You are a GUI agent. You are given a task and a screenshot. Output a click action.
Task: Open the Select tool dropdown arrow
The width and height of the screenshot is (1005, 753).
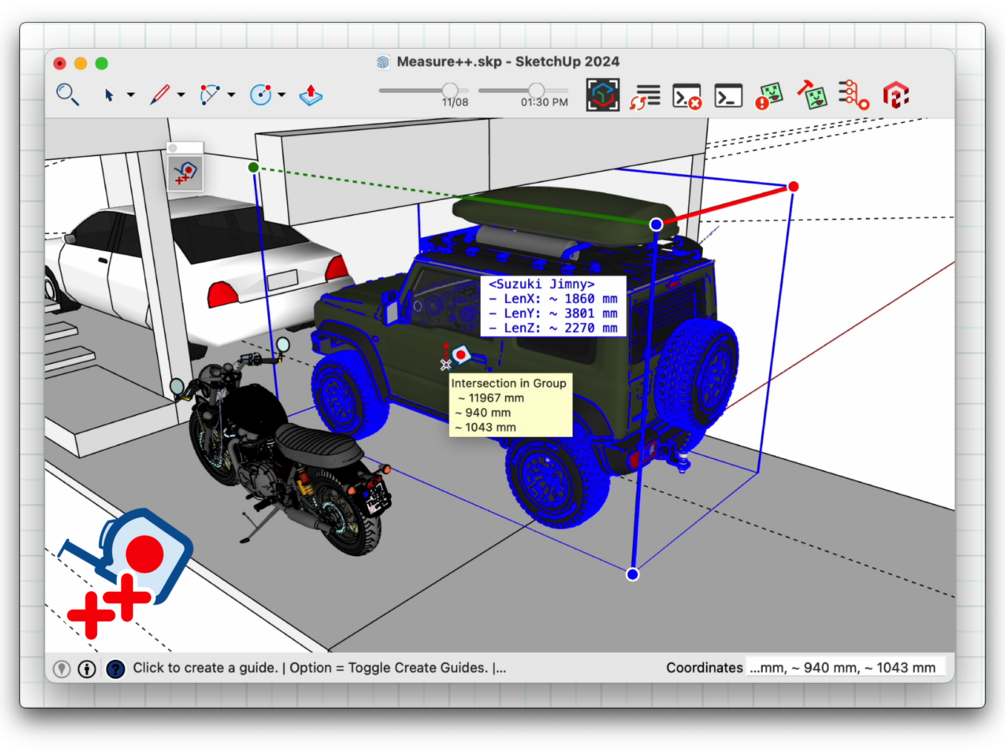pyautogui.click(x=131, y=95)
